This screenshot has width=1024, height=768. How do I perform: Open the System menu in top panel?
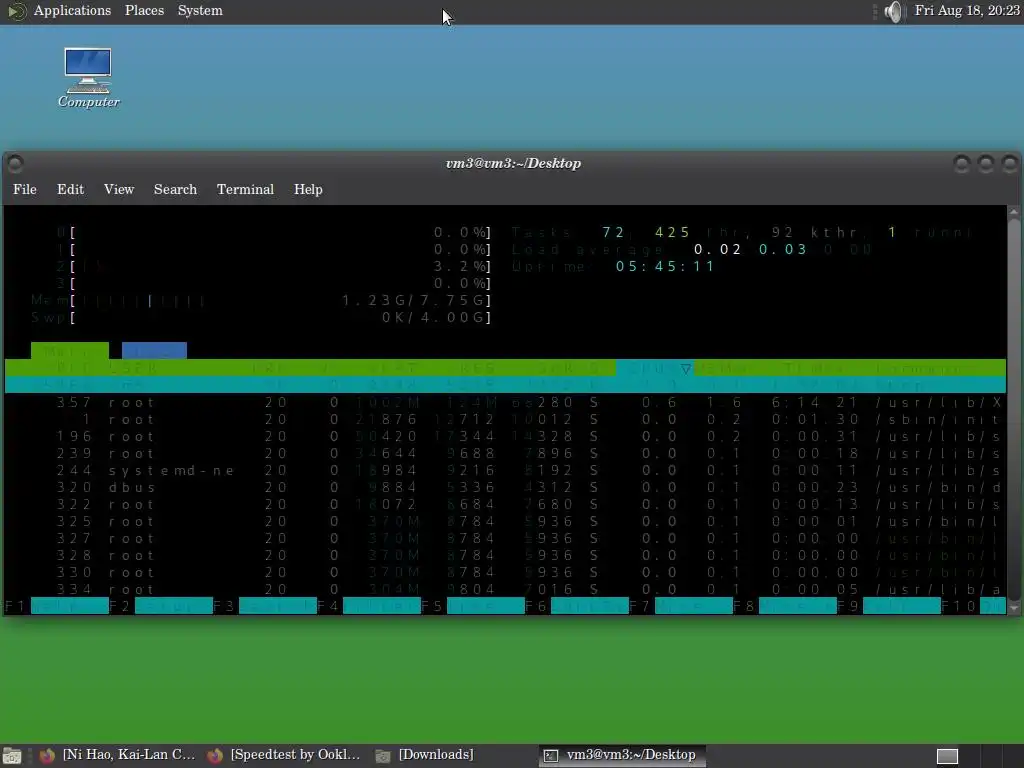(x=200, y=11)
